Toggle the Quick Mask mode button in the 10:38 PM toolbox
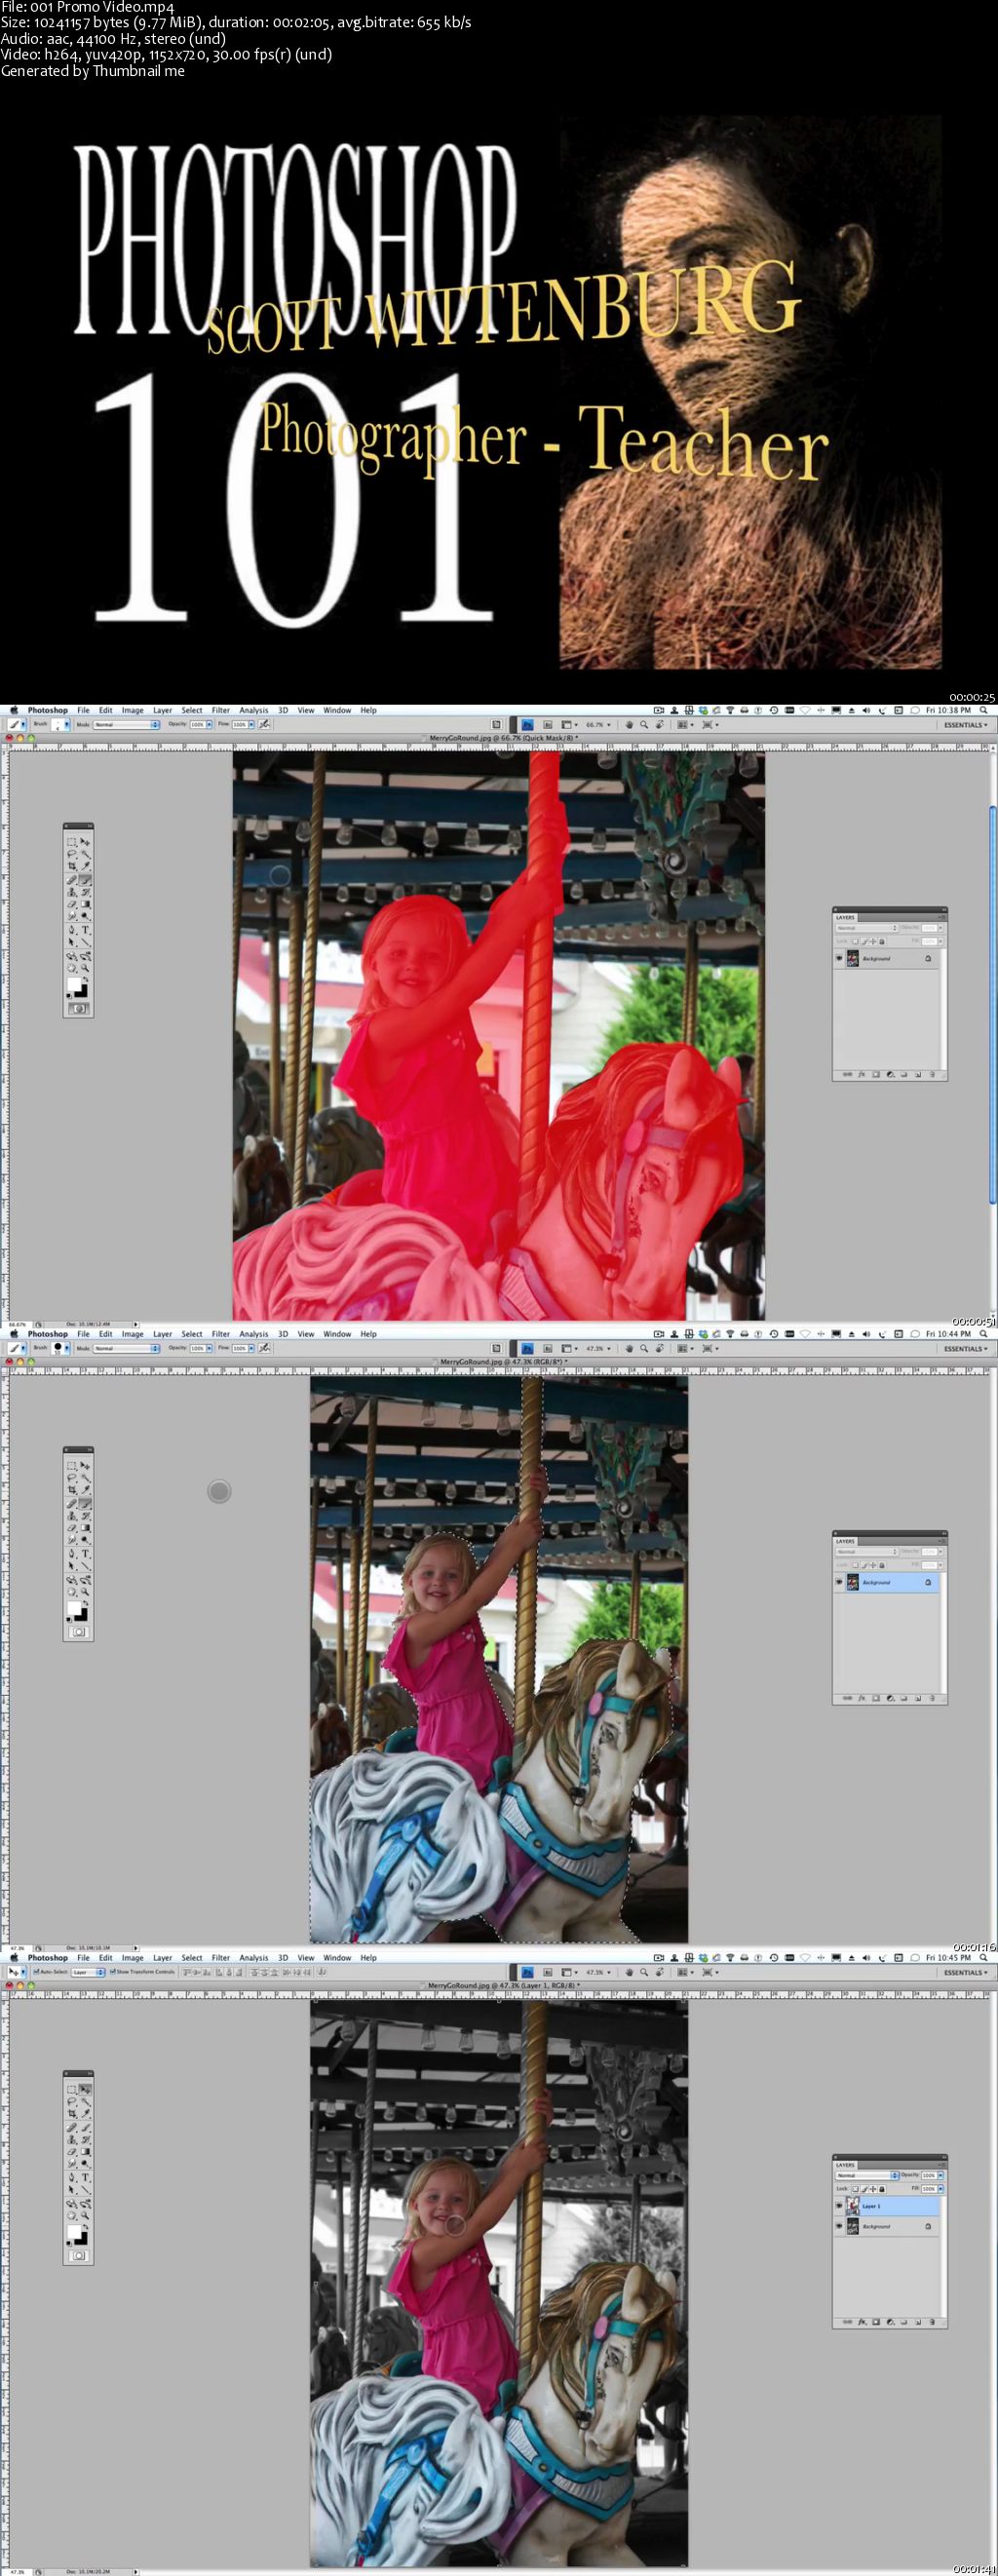 pyautogui.click(x=80, y=1009)
